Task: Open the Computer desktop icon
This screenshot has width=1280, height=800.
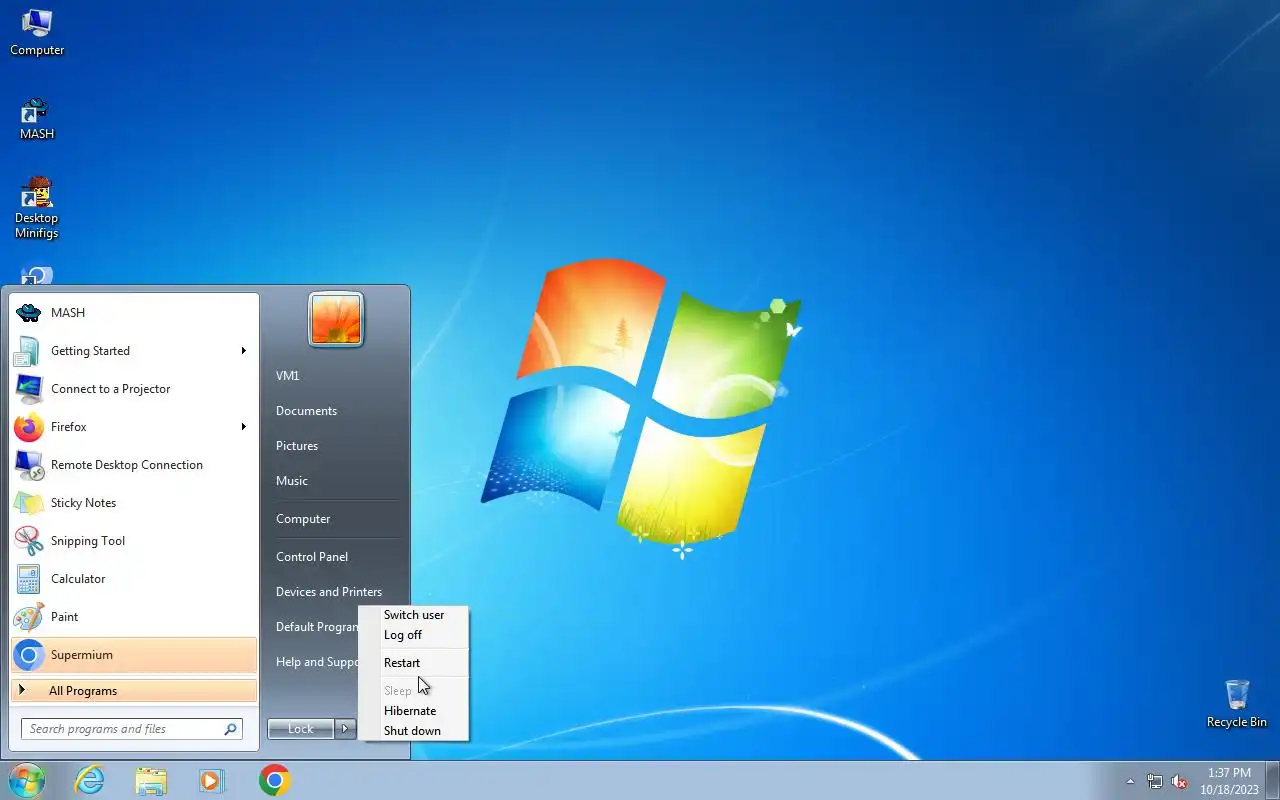Action: click(x=37, y=32)
